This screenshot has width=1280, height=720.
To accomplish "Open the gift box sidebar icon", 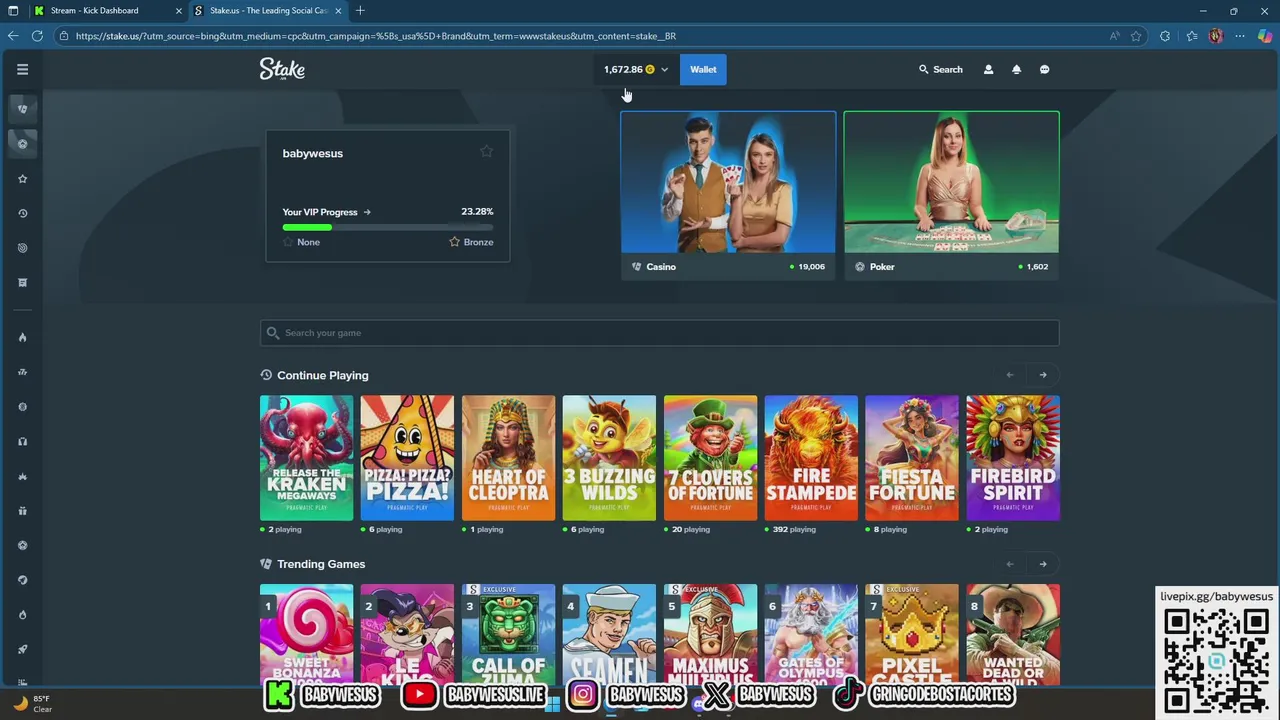I will 22,511.
